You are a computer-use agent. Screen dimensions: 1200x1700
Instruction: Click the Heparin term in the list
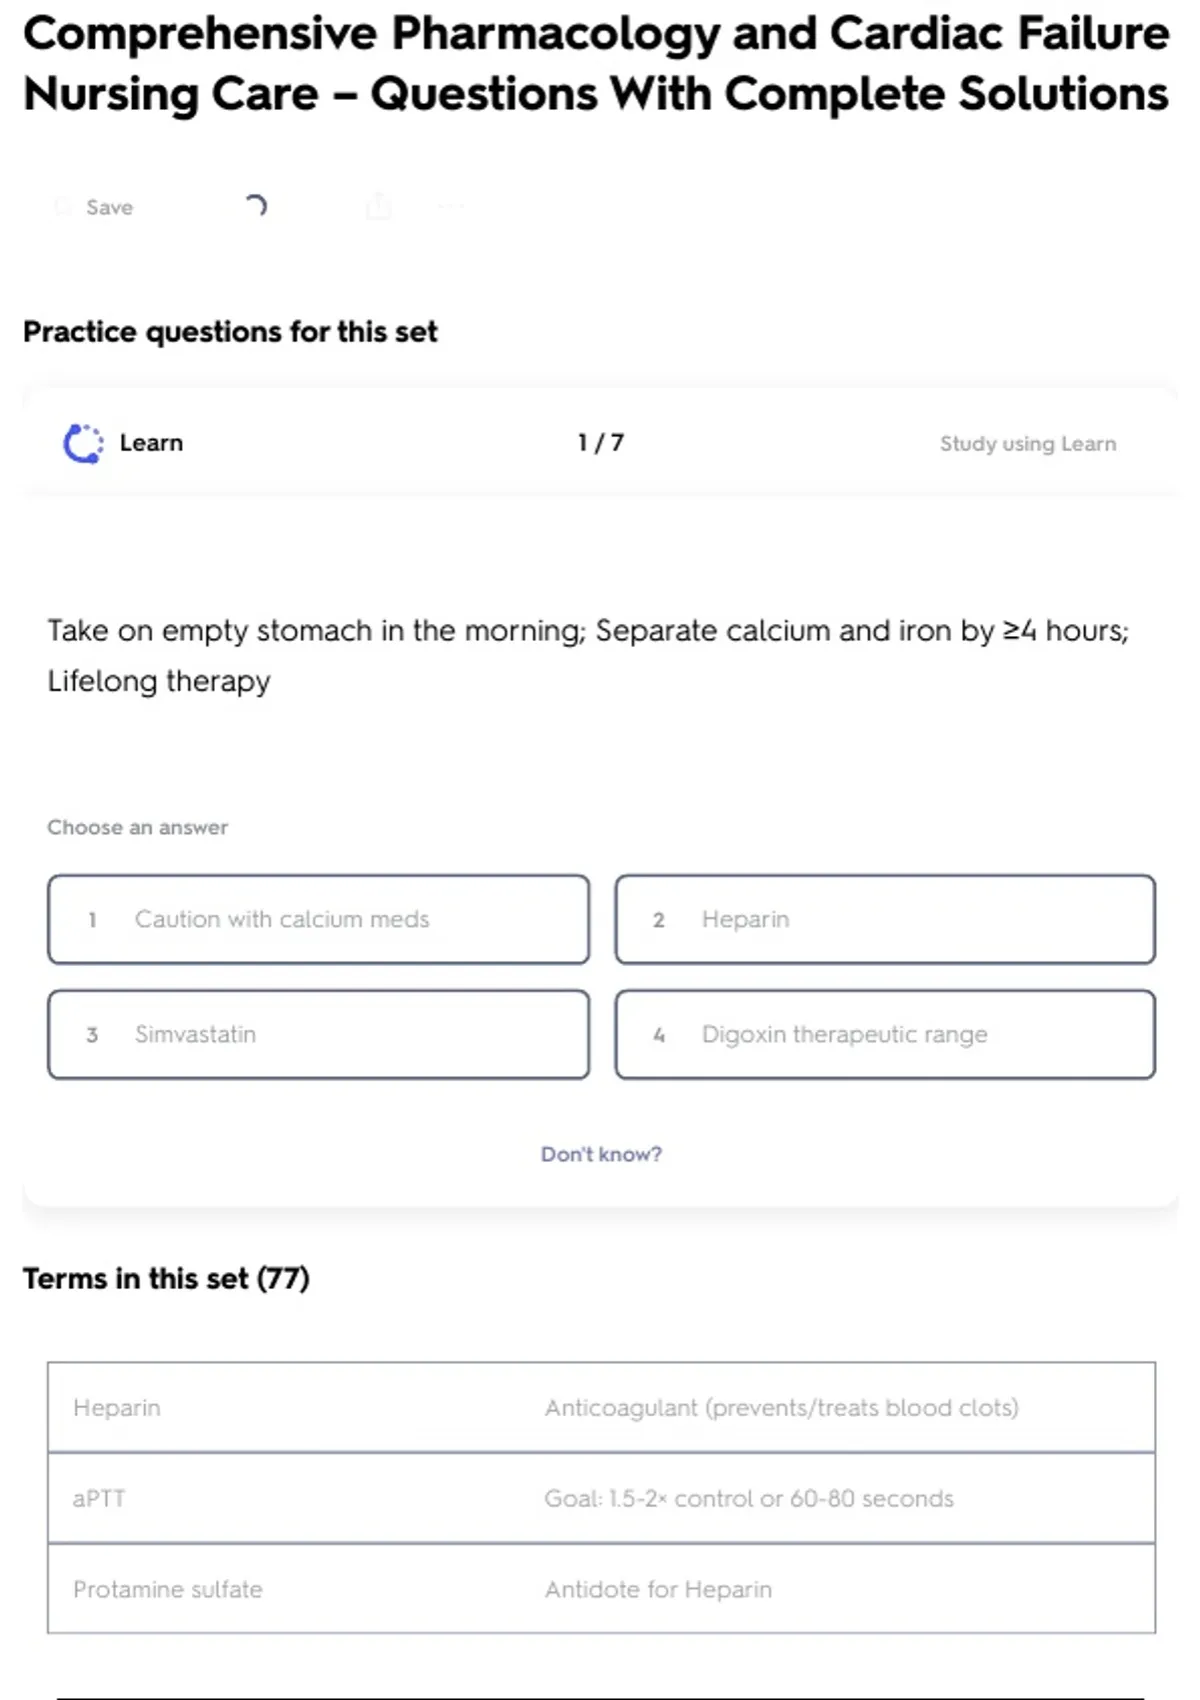(117, 1407)
